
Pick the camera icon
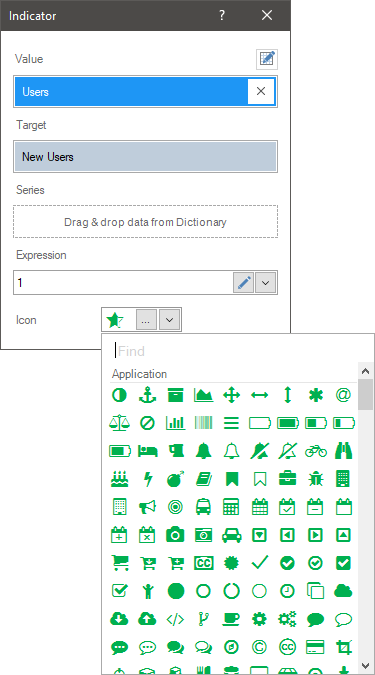coord(175,535)
